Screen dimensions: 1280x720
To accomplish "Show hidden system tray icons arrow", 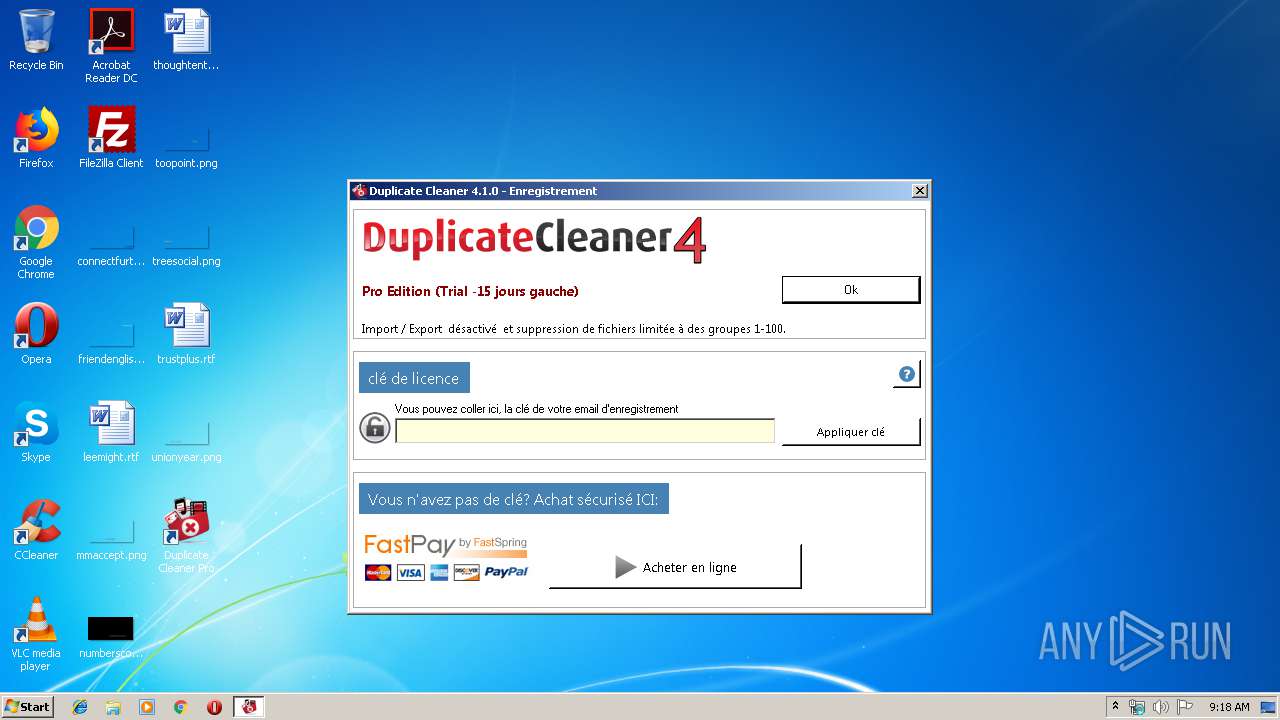I will coord(1116,707).
